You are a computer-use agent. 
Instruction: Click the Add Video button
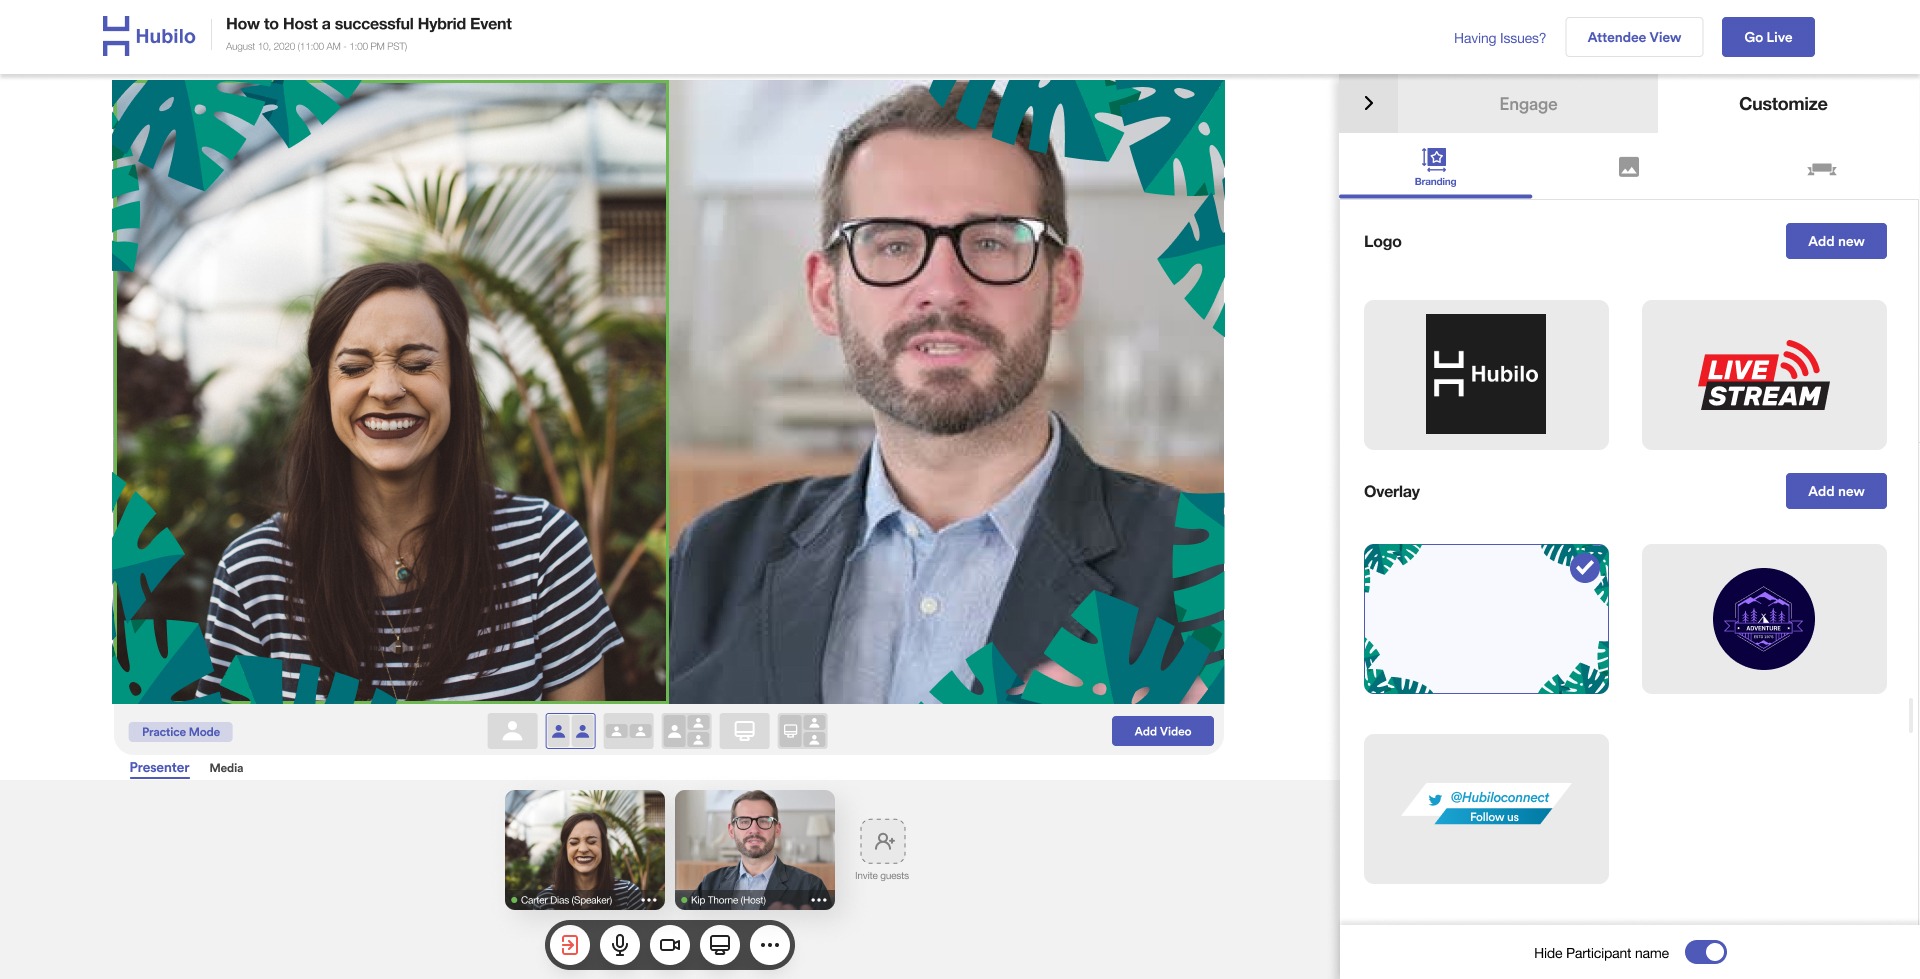point(1163,731)
